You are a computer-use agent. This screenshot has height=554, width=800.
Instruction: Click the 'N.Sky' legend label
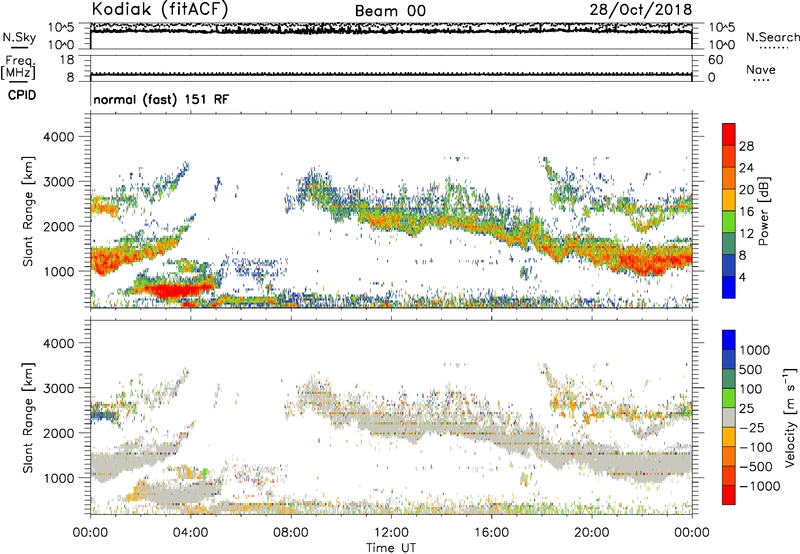coord(19,37)
